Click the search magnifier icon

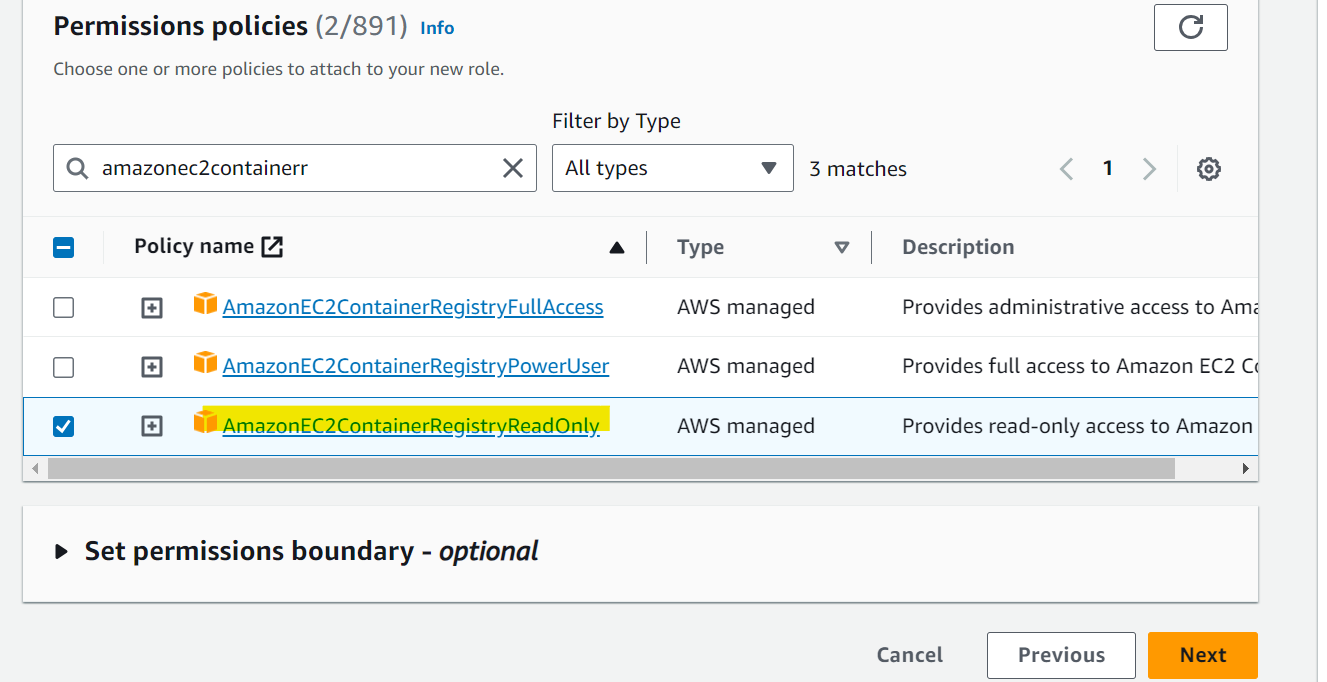(77, 168)
